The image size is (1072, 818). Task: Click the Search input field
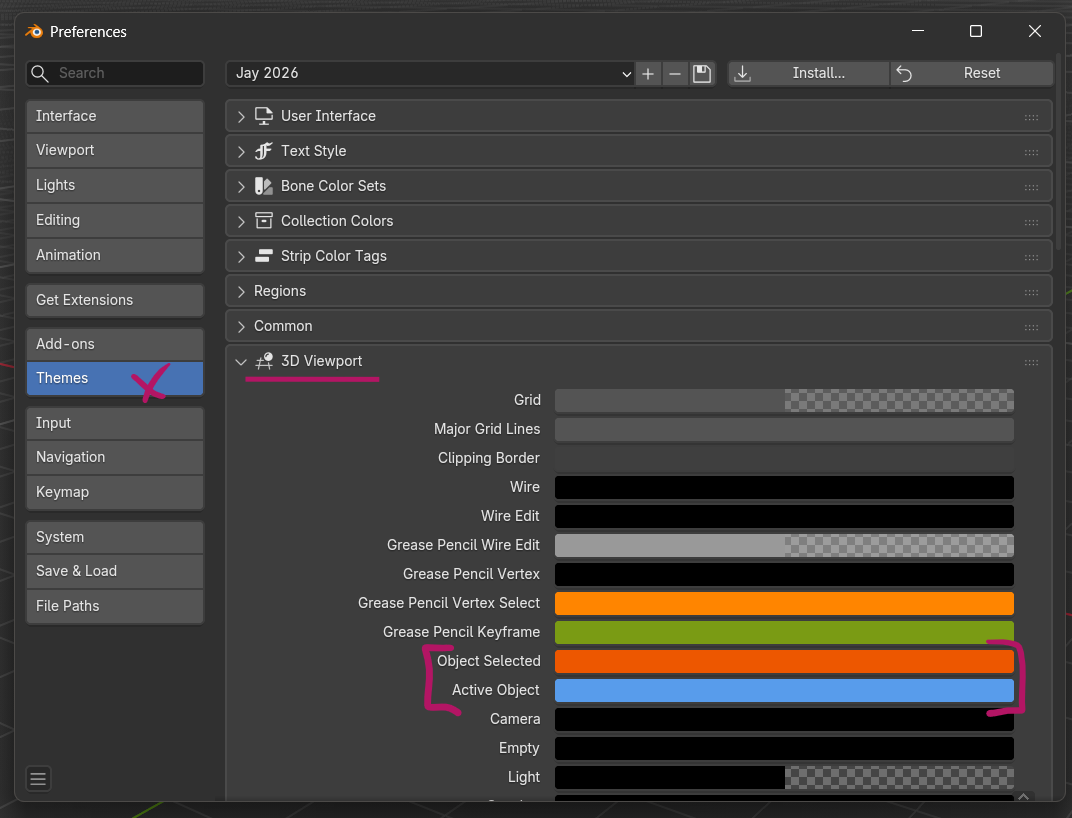125,74
